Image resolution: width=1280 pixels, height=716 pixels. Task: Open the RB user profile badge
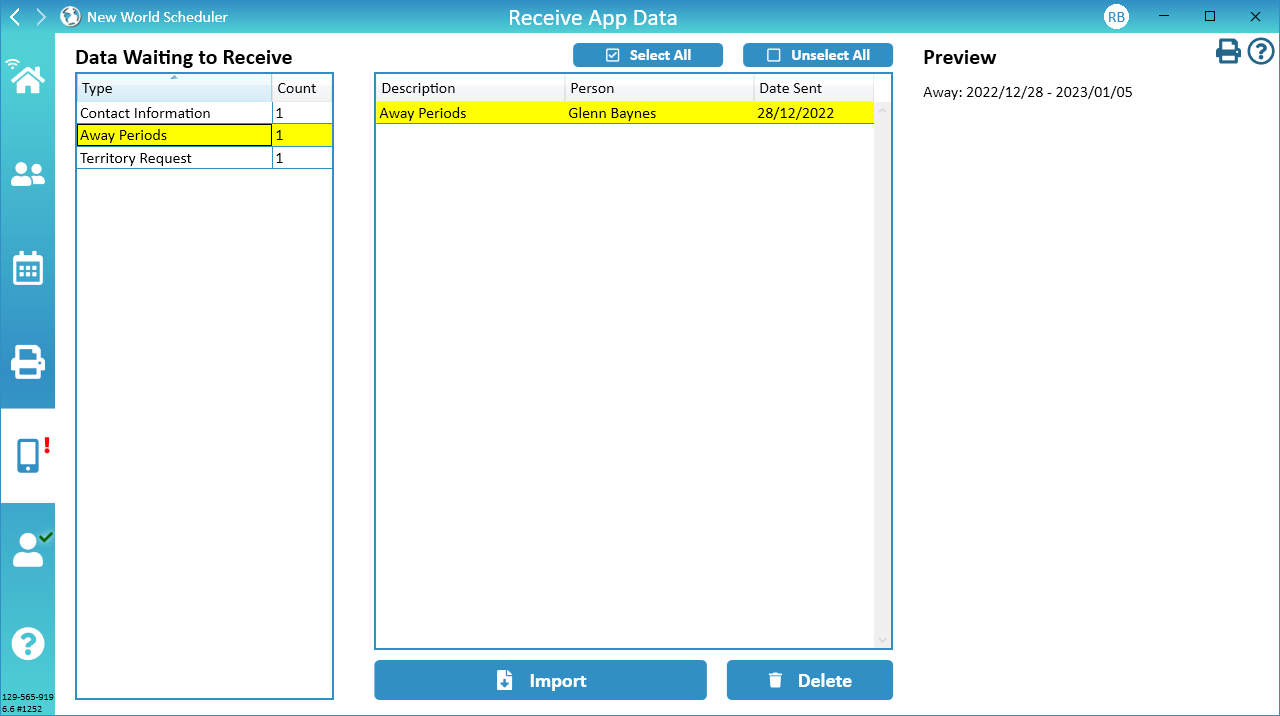(x=1116, y=17)
